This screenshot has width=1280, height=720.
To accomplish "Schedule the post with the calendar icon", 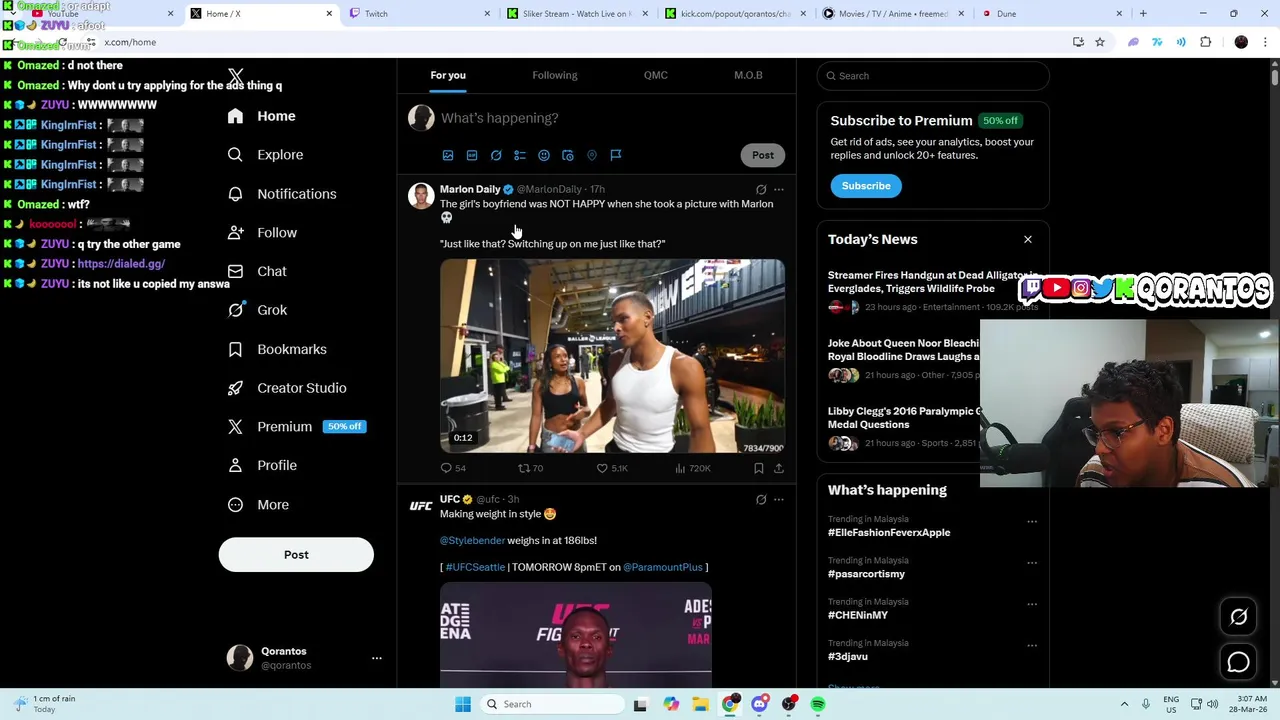I will coord(568,155).
